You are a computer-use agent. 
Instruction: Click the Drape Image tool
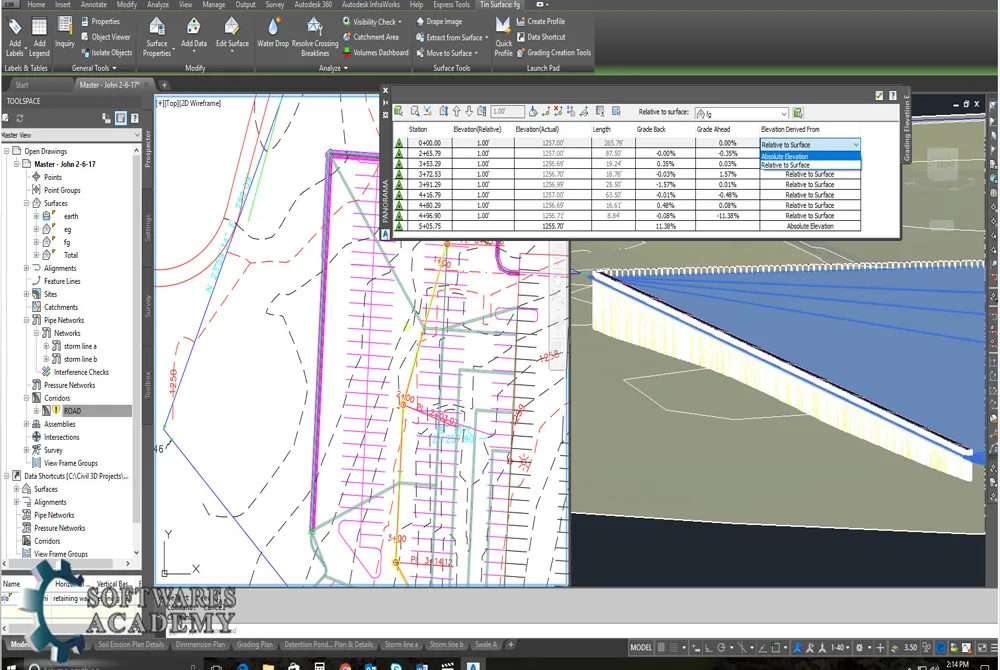439,21
